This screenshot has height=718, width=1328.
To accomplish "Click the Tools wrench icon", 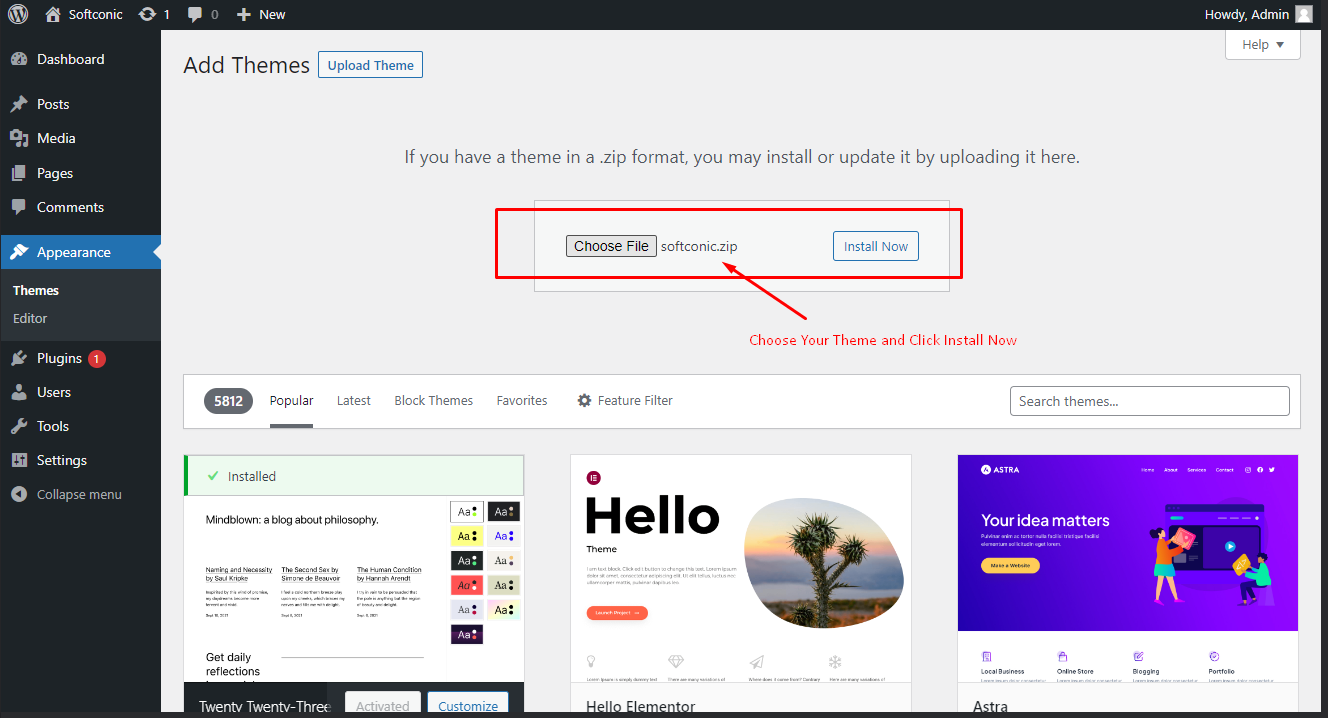I will 19,426.
